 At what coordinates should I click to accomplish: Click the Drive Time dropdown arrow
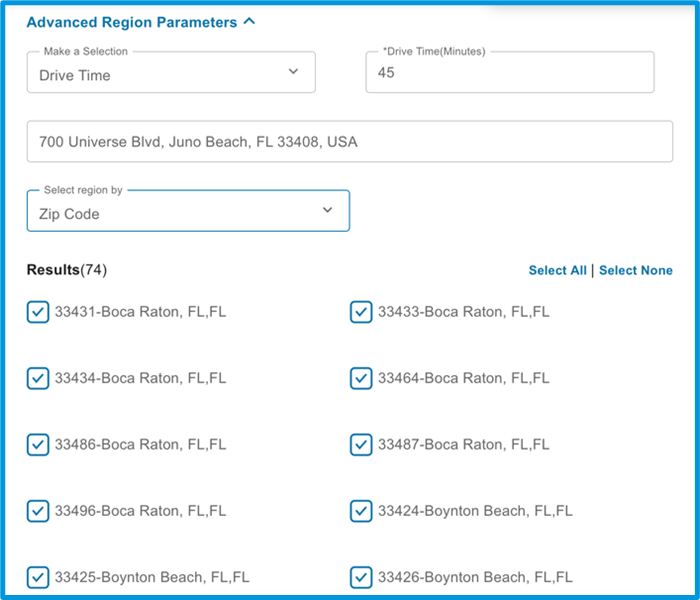(x=293, y=71)
